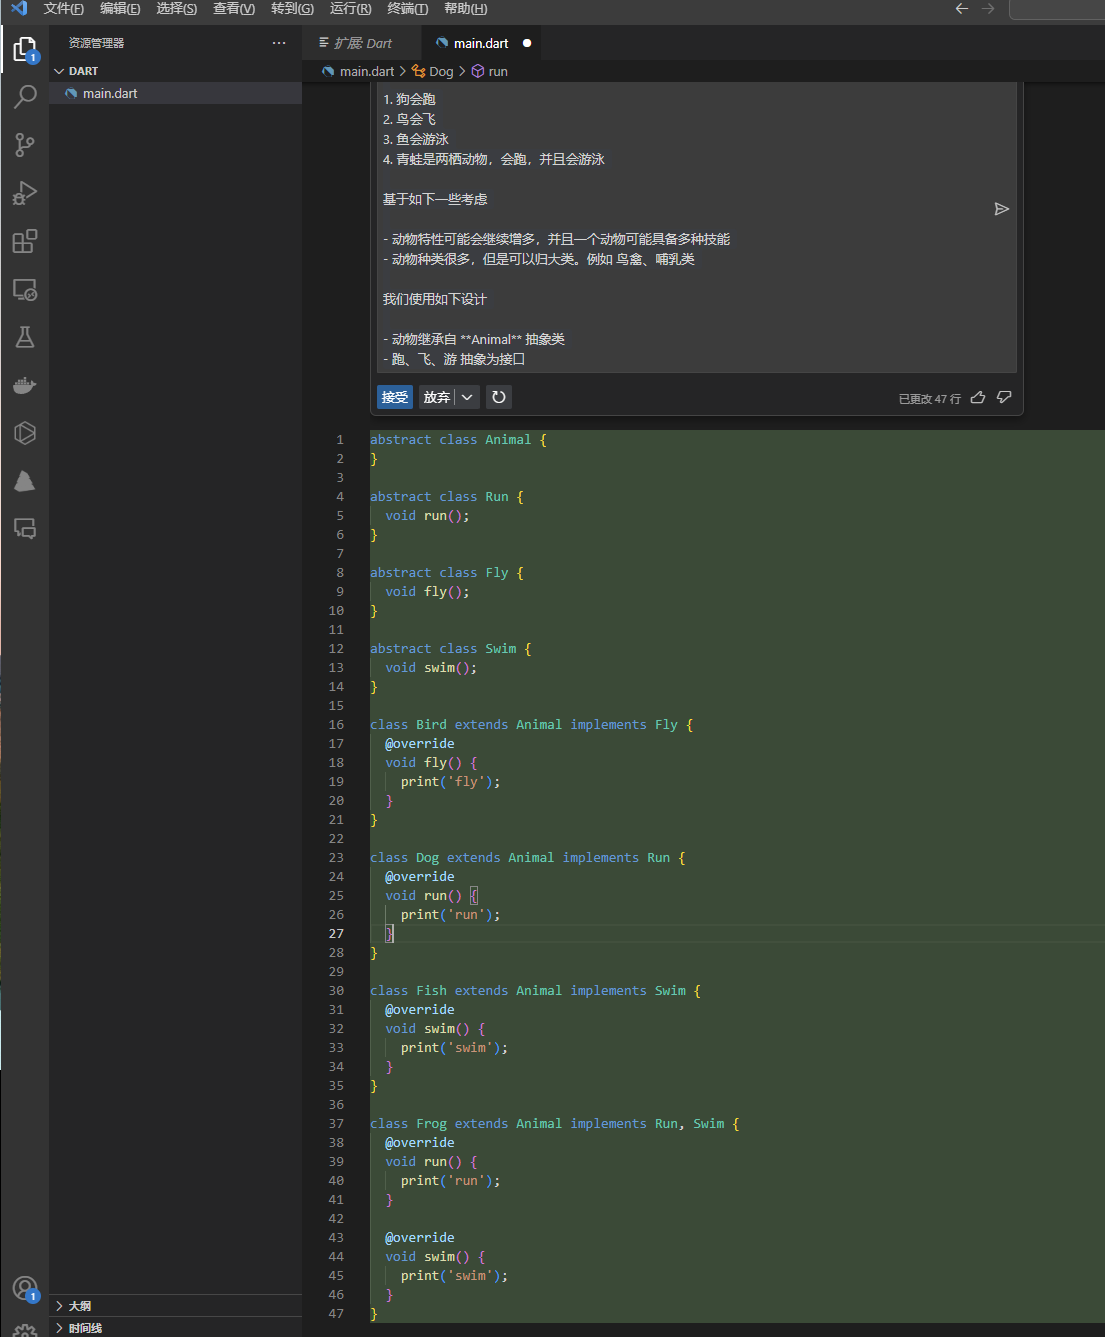Open explorer more actions ellipsis menu
Screen dimensions: 1105x1337
pyautogui.click(x=279, y=43)
